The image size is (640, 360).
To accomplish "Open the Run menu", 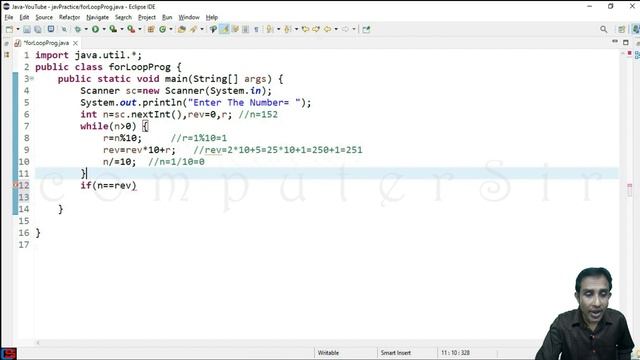I will [167, 17].
